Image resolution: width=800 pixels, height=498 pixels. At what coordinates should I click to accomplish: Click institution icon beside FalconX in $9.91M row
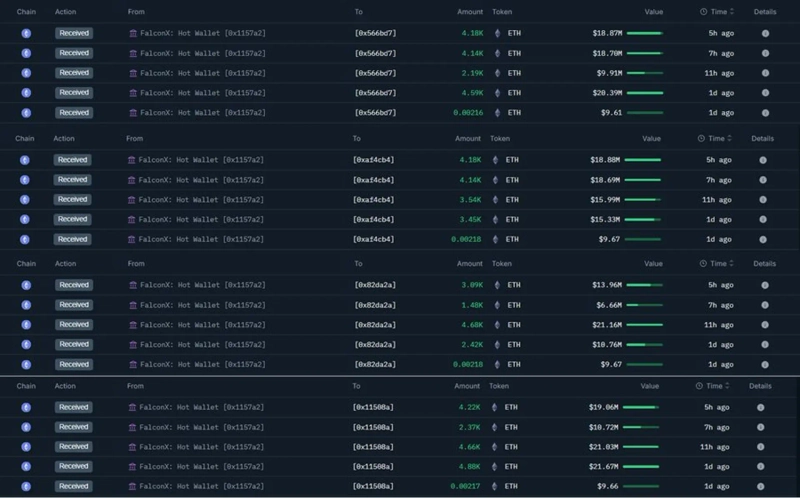133,73
